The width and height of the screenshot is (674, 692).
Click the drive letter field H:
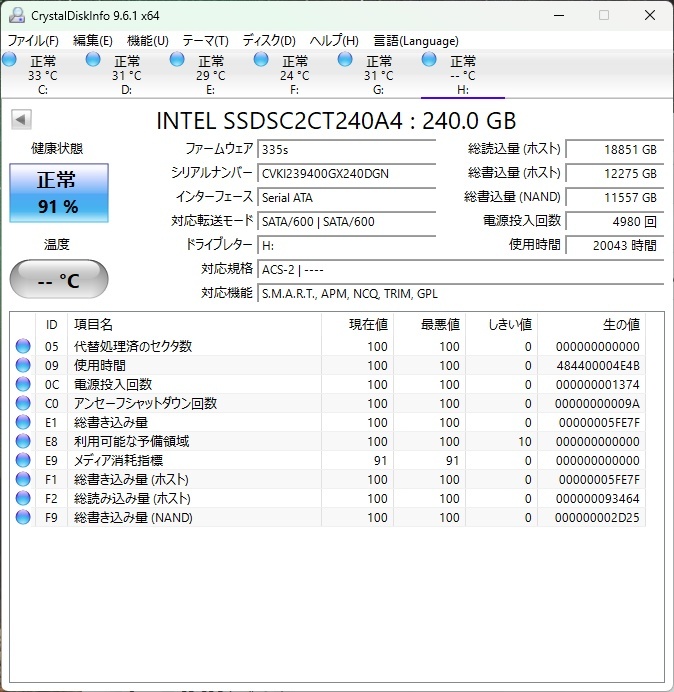(x=347, y=245)
